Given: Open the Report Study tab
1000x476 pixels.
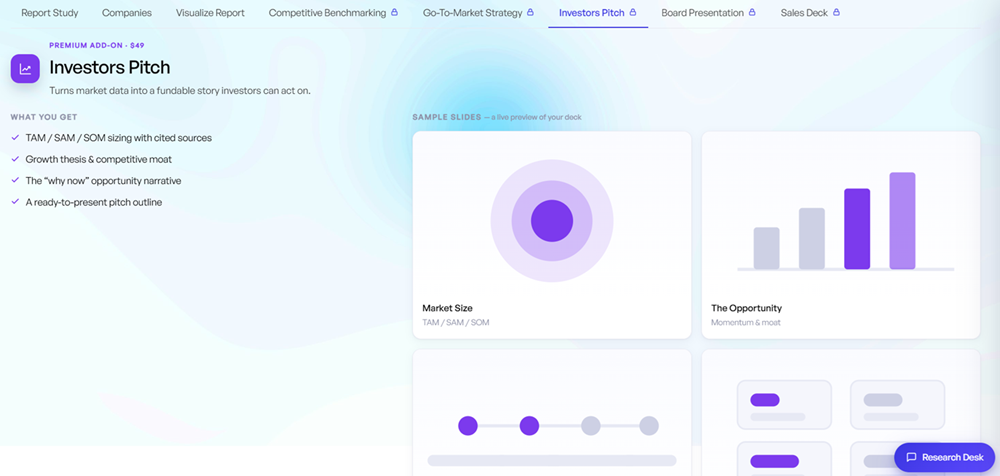Looking at the screenshot, I should coord(50,13).
